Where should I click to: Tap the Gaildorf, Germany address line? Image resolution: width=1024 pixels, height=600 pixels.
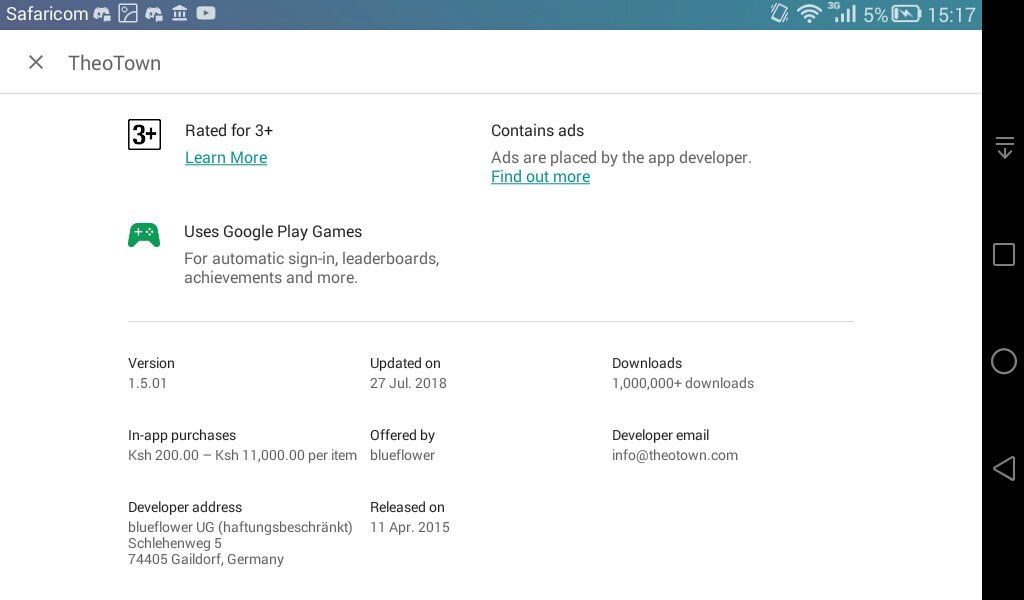[206, 559]
